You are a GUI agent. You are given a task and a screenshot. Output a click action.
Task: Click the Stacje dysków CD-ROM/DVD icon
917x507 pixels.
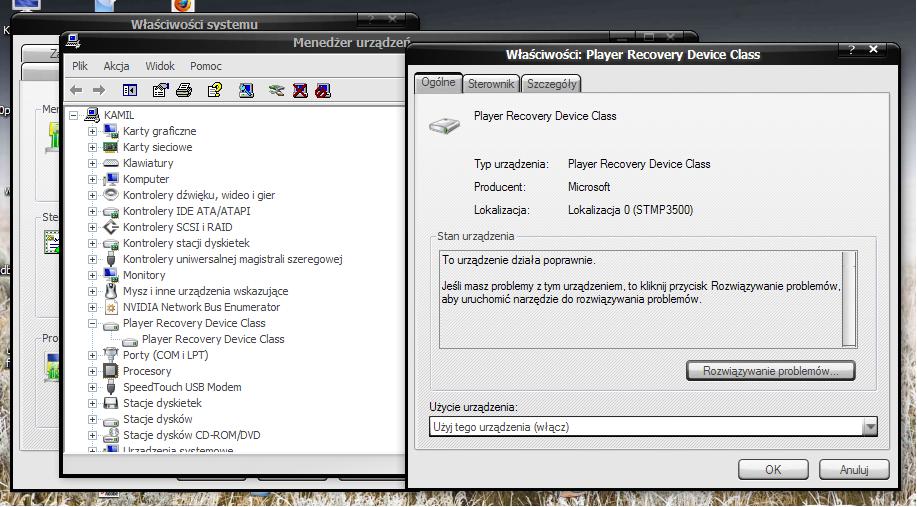(111, 435)
